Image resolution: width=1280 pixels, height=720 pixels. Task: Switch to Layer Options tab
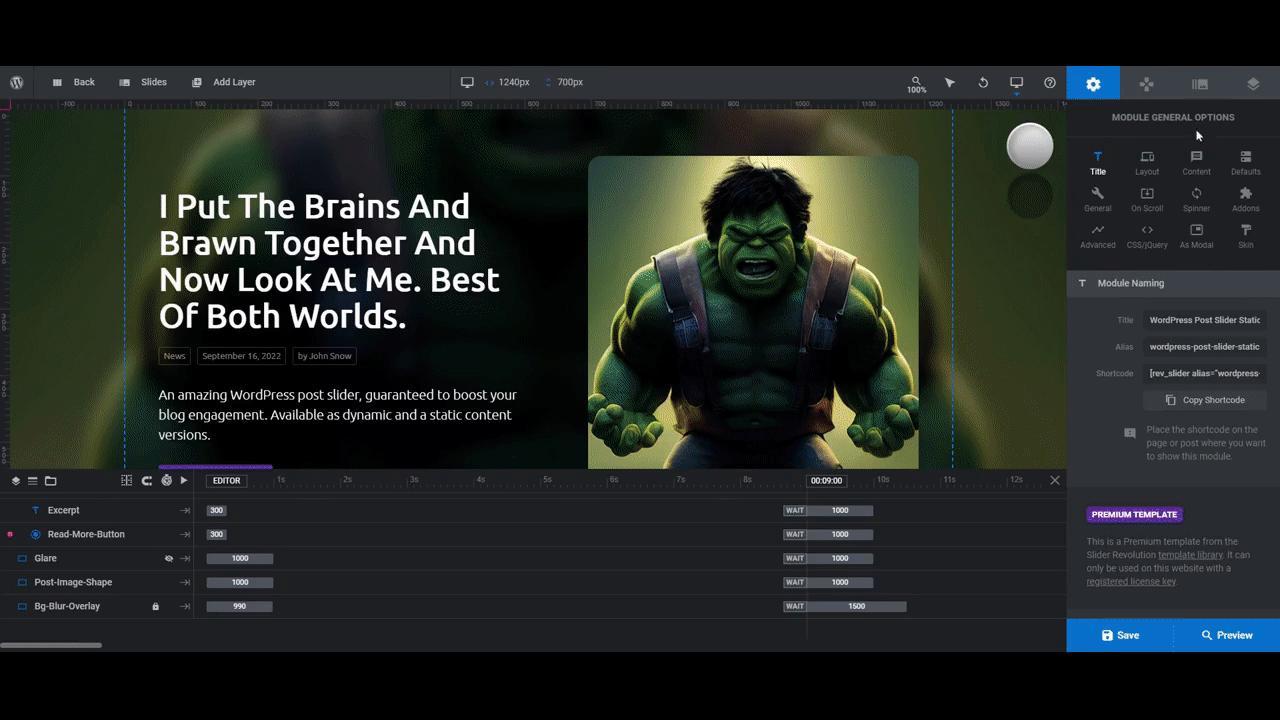(1253, 83)
